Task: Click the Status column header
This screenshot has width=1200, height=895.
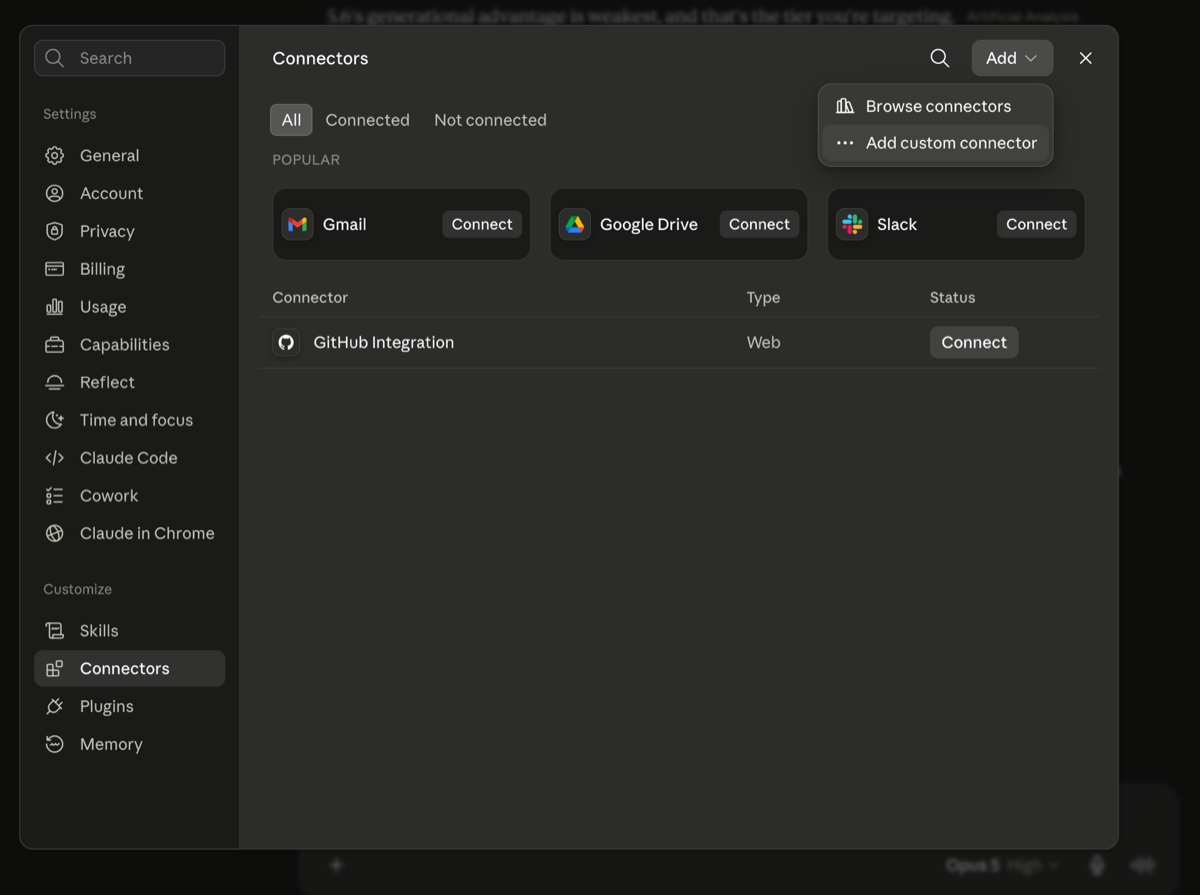Action: (x=952, y=298)
